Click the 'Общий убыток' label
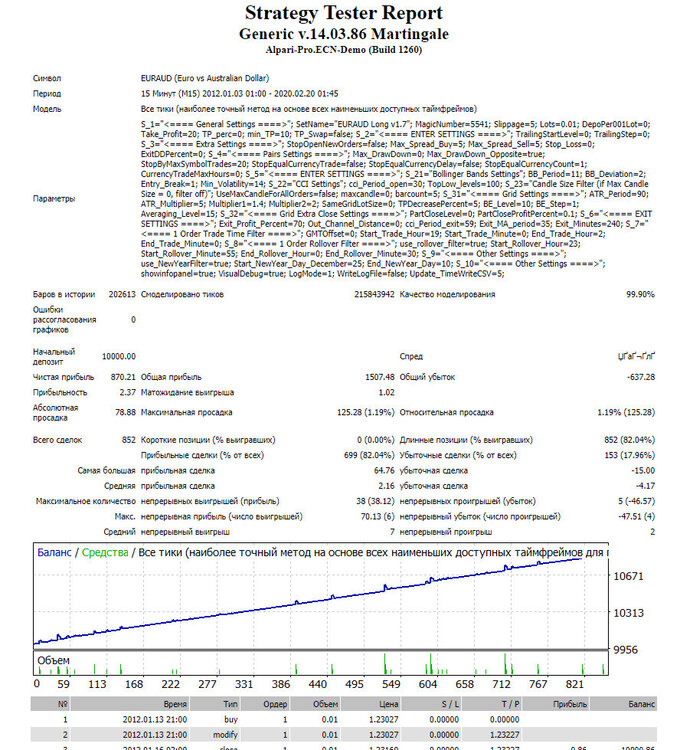The height and width of the screenshot is (750, 680). (x=427, y=377)
